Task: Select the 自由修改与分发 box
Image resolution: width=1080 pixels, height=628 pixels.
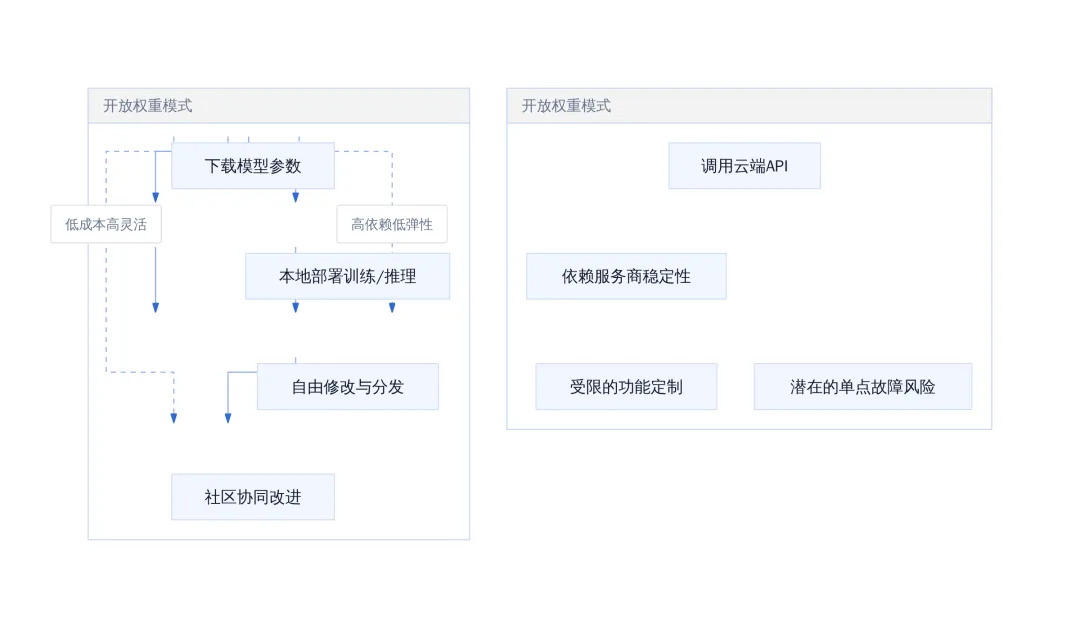Action: coord(347,386)
